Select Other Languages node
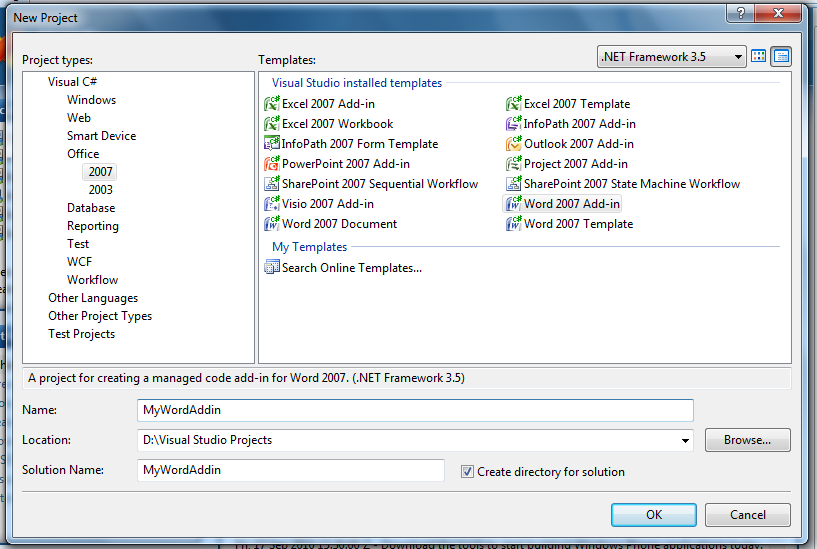 tap(93, 298)
